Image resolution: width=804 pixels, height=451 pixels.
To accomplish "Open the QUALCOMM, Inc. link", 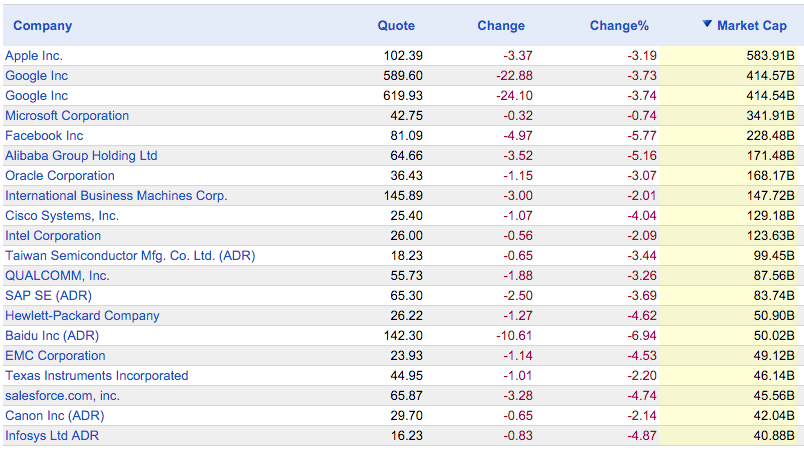I will [x=57, y=276].
